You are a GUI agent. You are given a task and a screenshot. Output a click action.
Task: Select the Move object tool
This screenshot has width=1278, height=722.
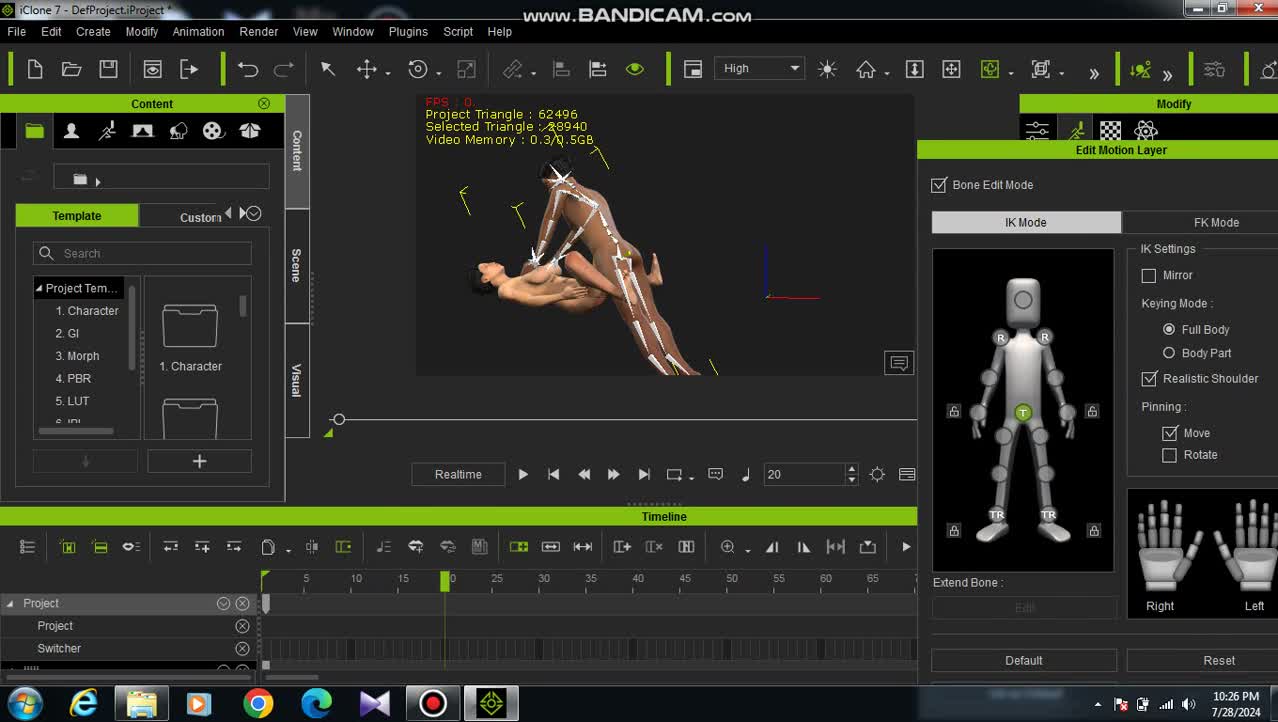pos(367,69)
